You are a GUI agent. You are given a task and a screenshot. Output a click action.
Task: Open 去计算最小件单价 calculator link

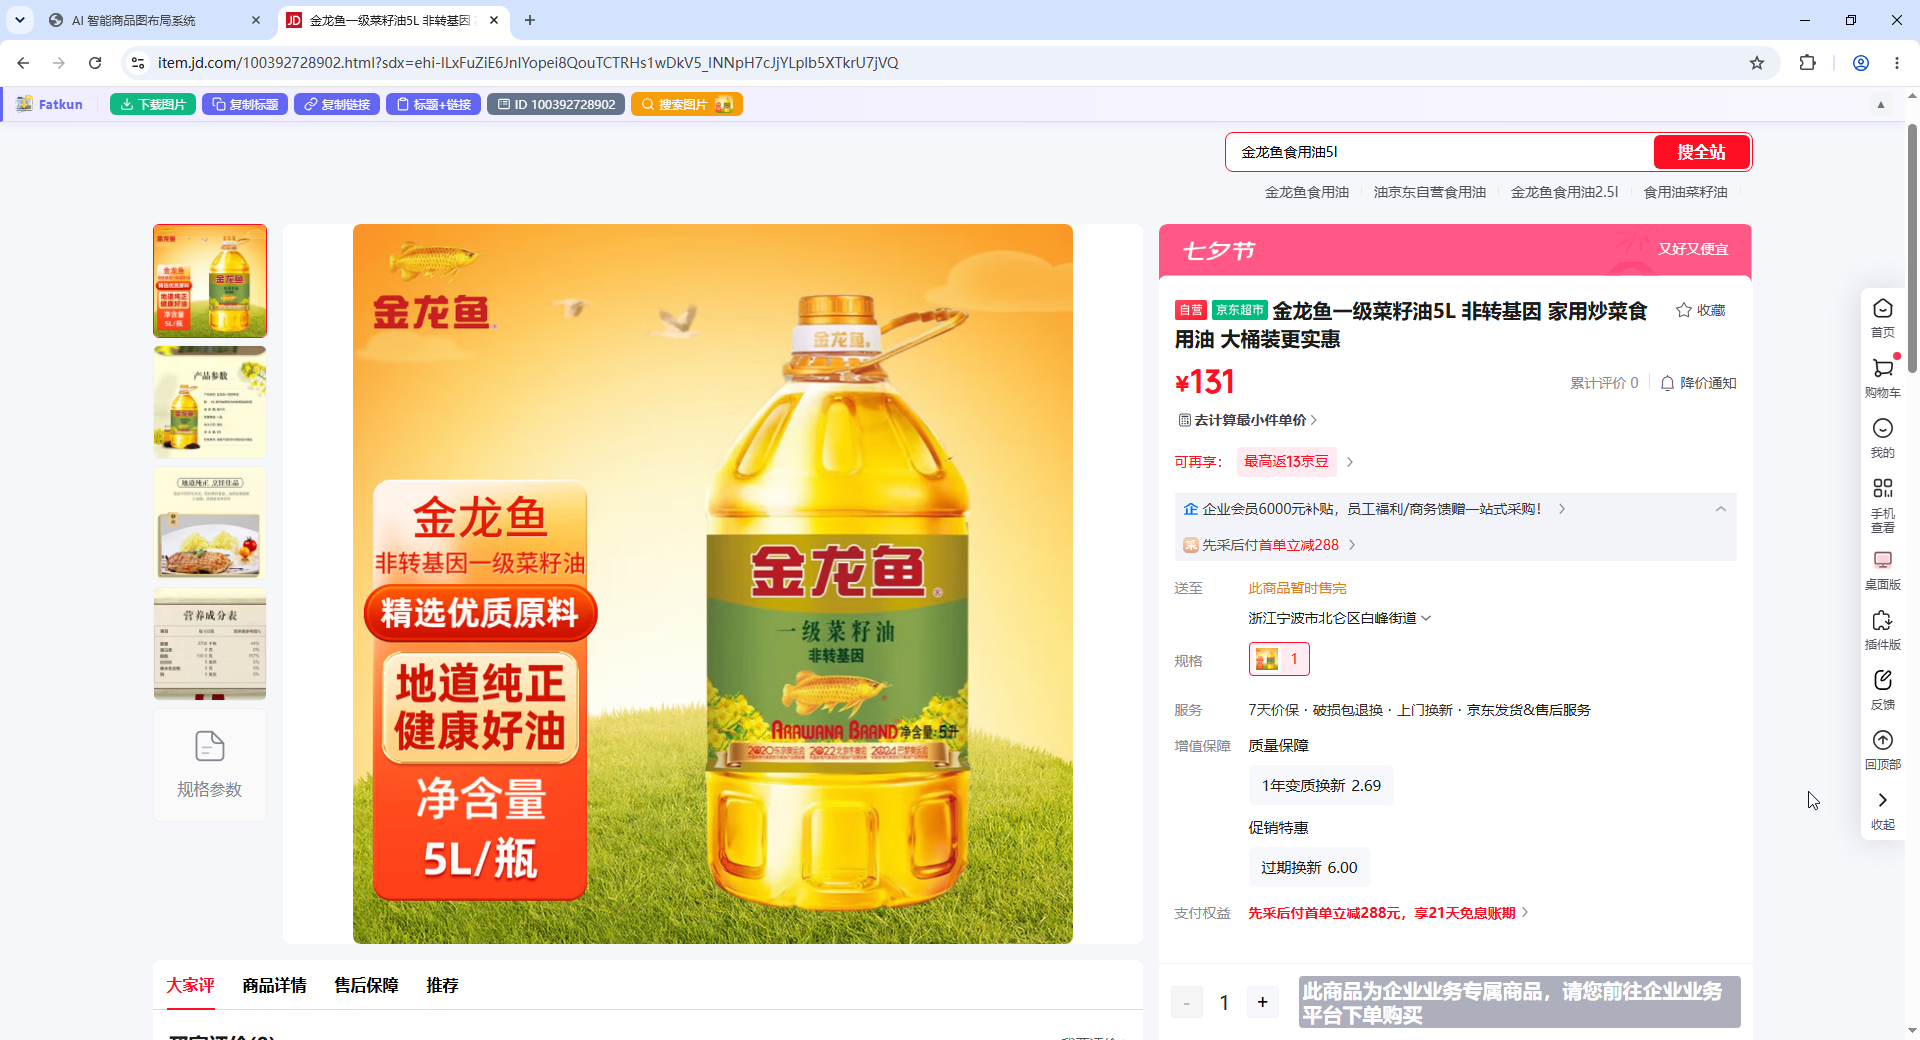1248,420
